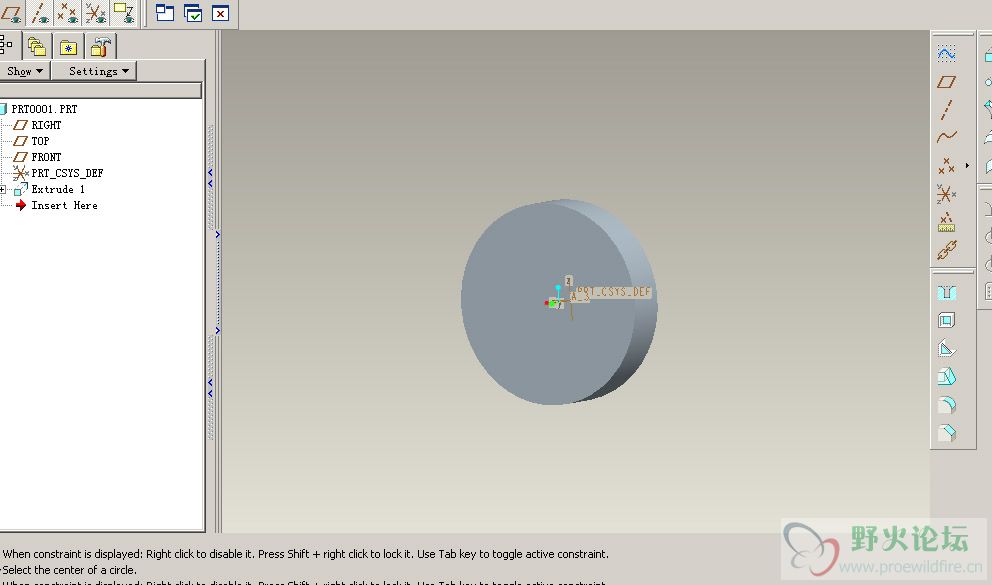Select the TOP datum plane in tree
This screenshot has height=585, width=992.
(x=39, y=141)
